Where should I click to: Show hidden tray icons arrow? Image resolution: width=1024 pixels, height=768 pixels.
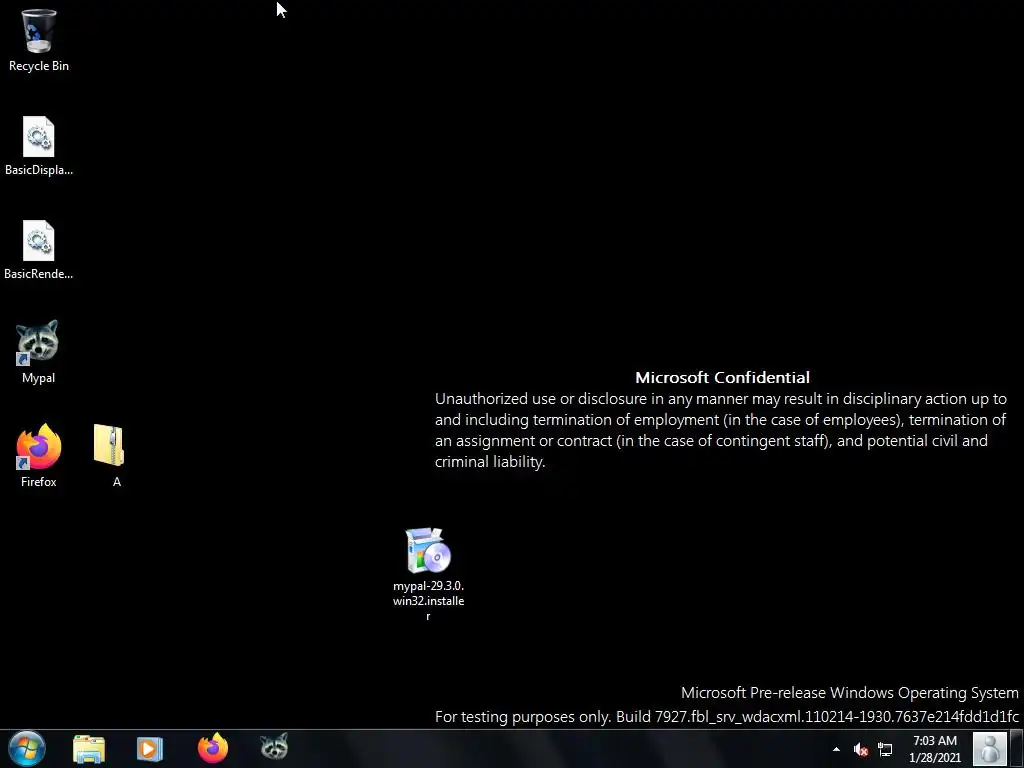(836, 749)
